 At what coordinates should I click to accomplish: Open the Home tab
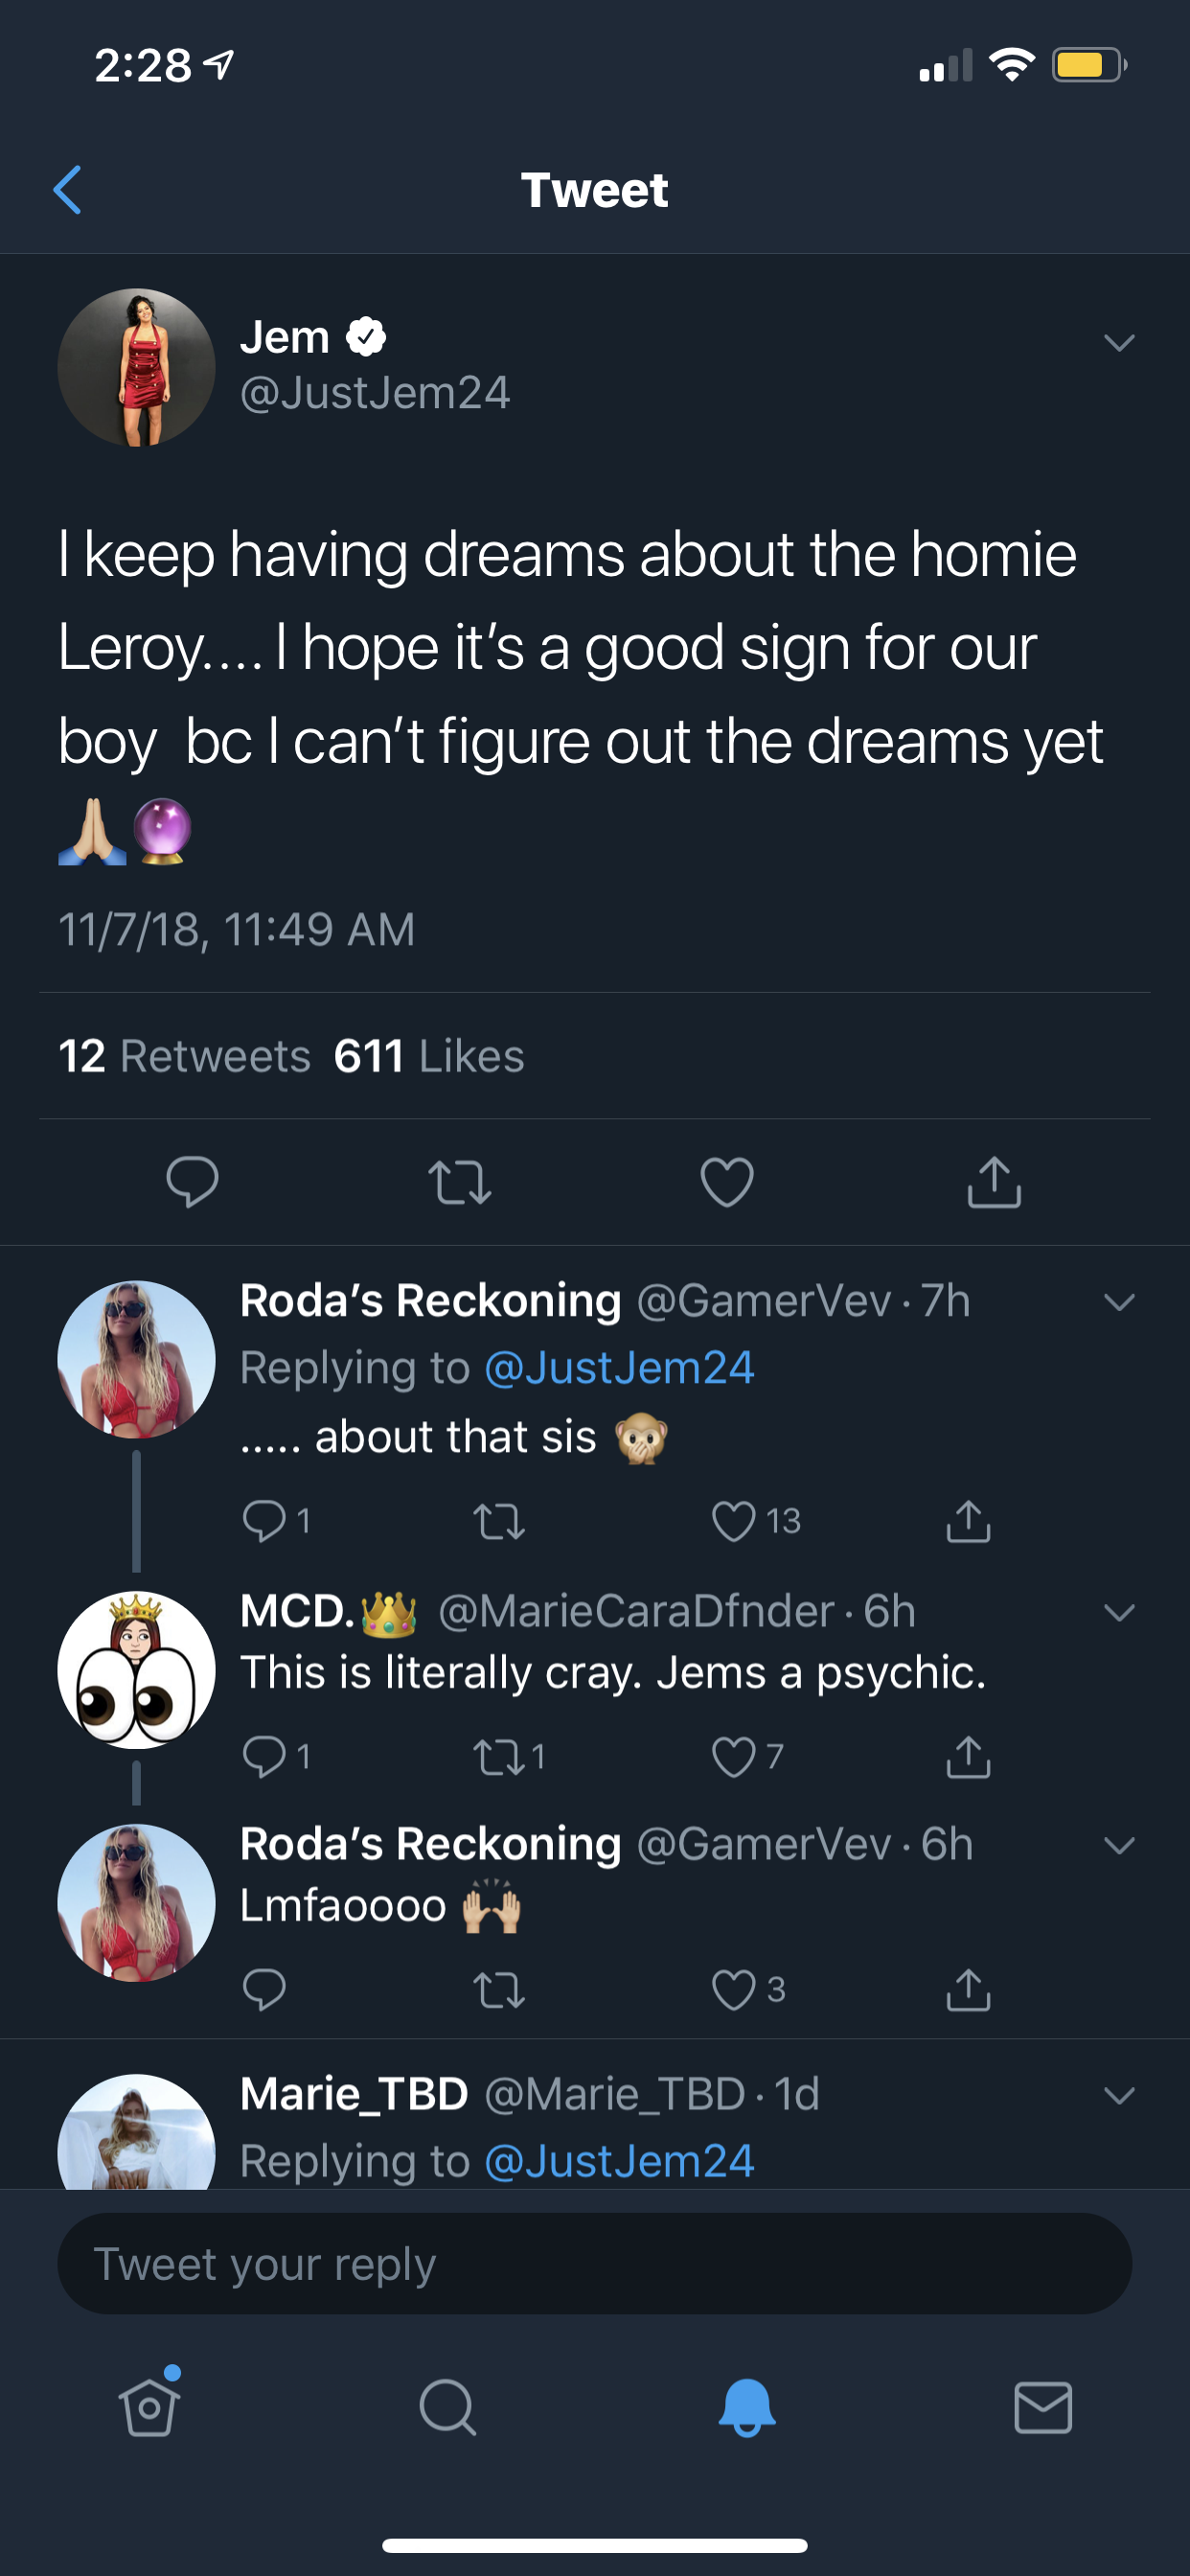[150, 2405]
